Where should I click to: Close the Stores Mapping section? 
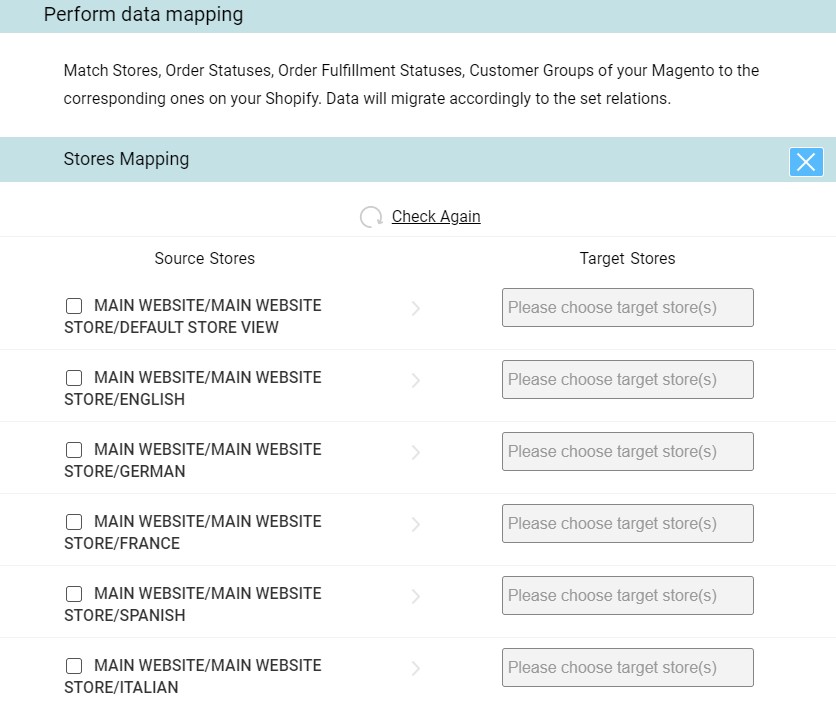(806, 162)
